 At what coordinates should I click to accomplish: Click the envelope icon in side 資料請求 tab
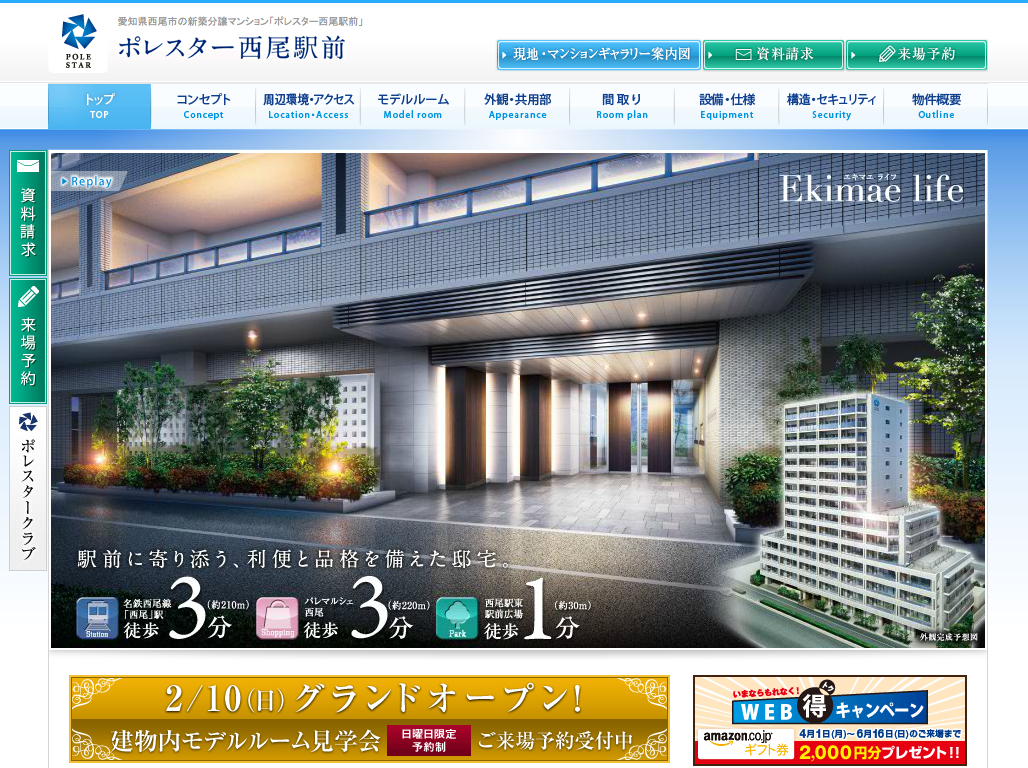(28, 166)
